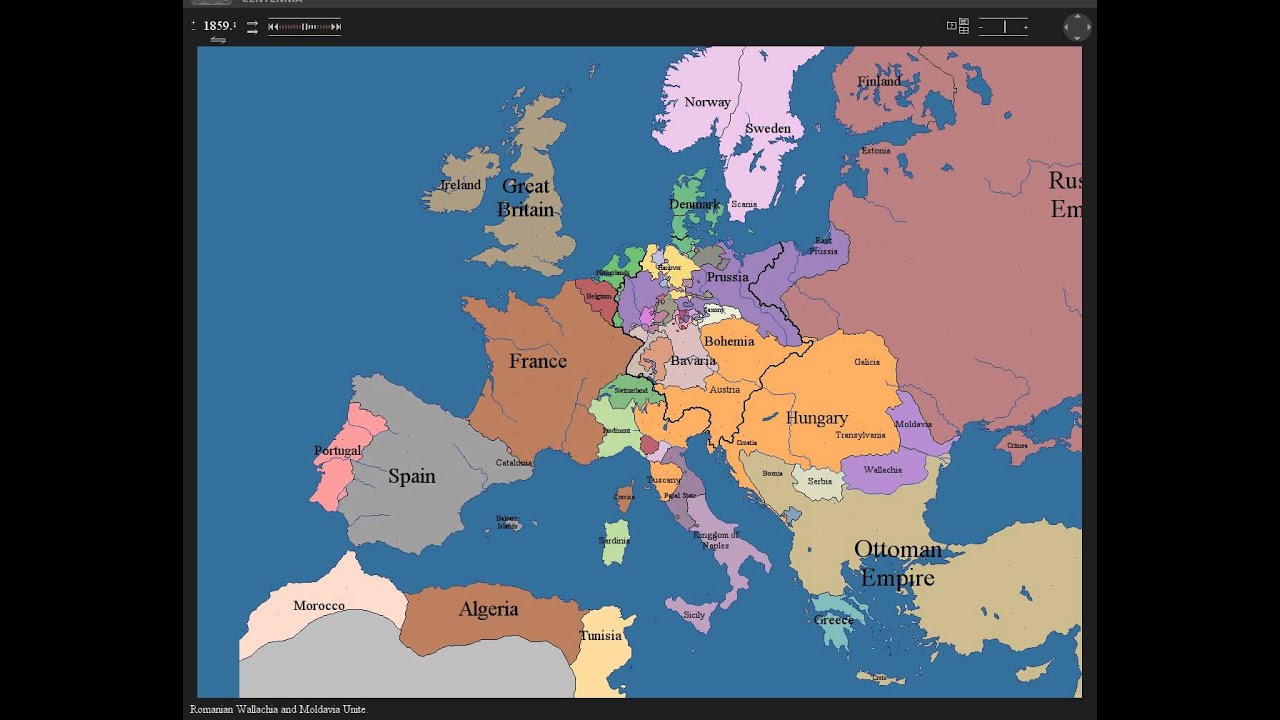Click the Tunisia label
Screen dimensions: 1280x720
[601, 636]
